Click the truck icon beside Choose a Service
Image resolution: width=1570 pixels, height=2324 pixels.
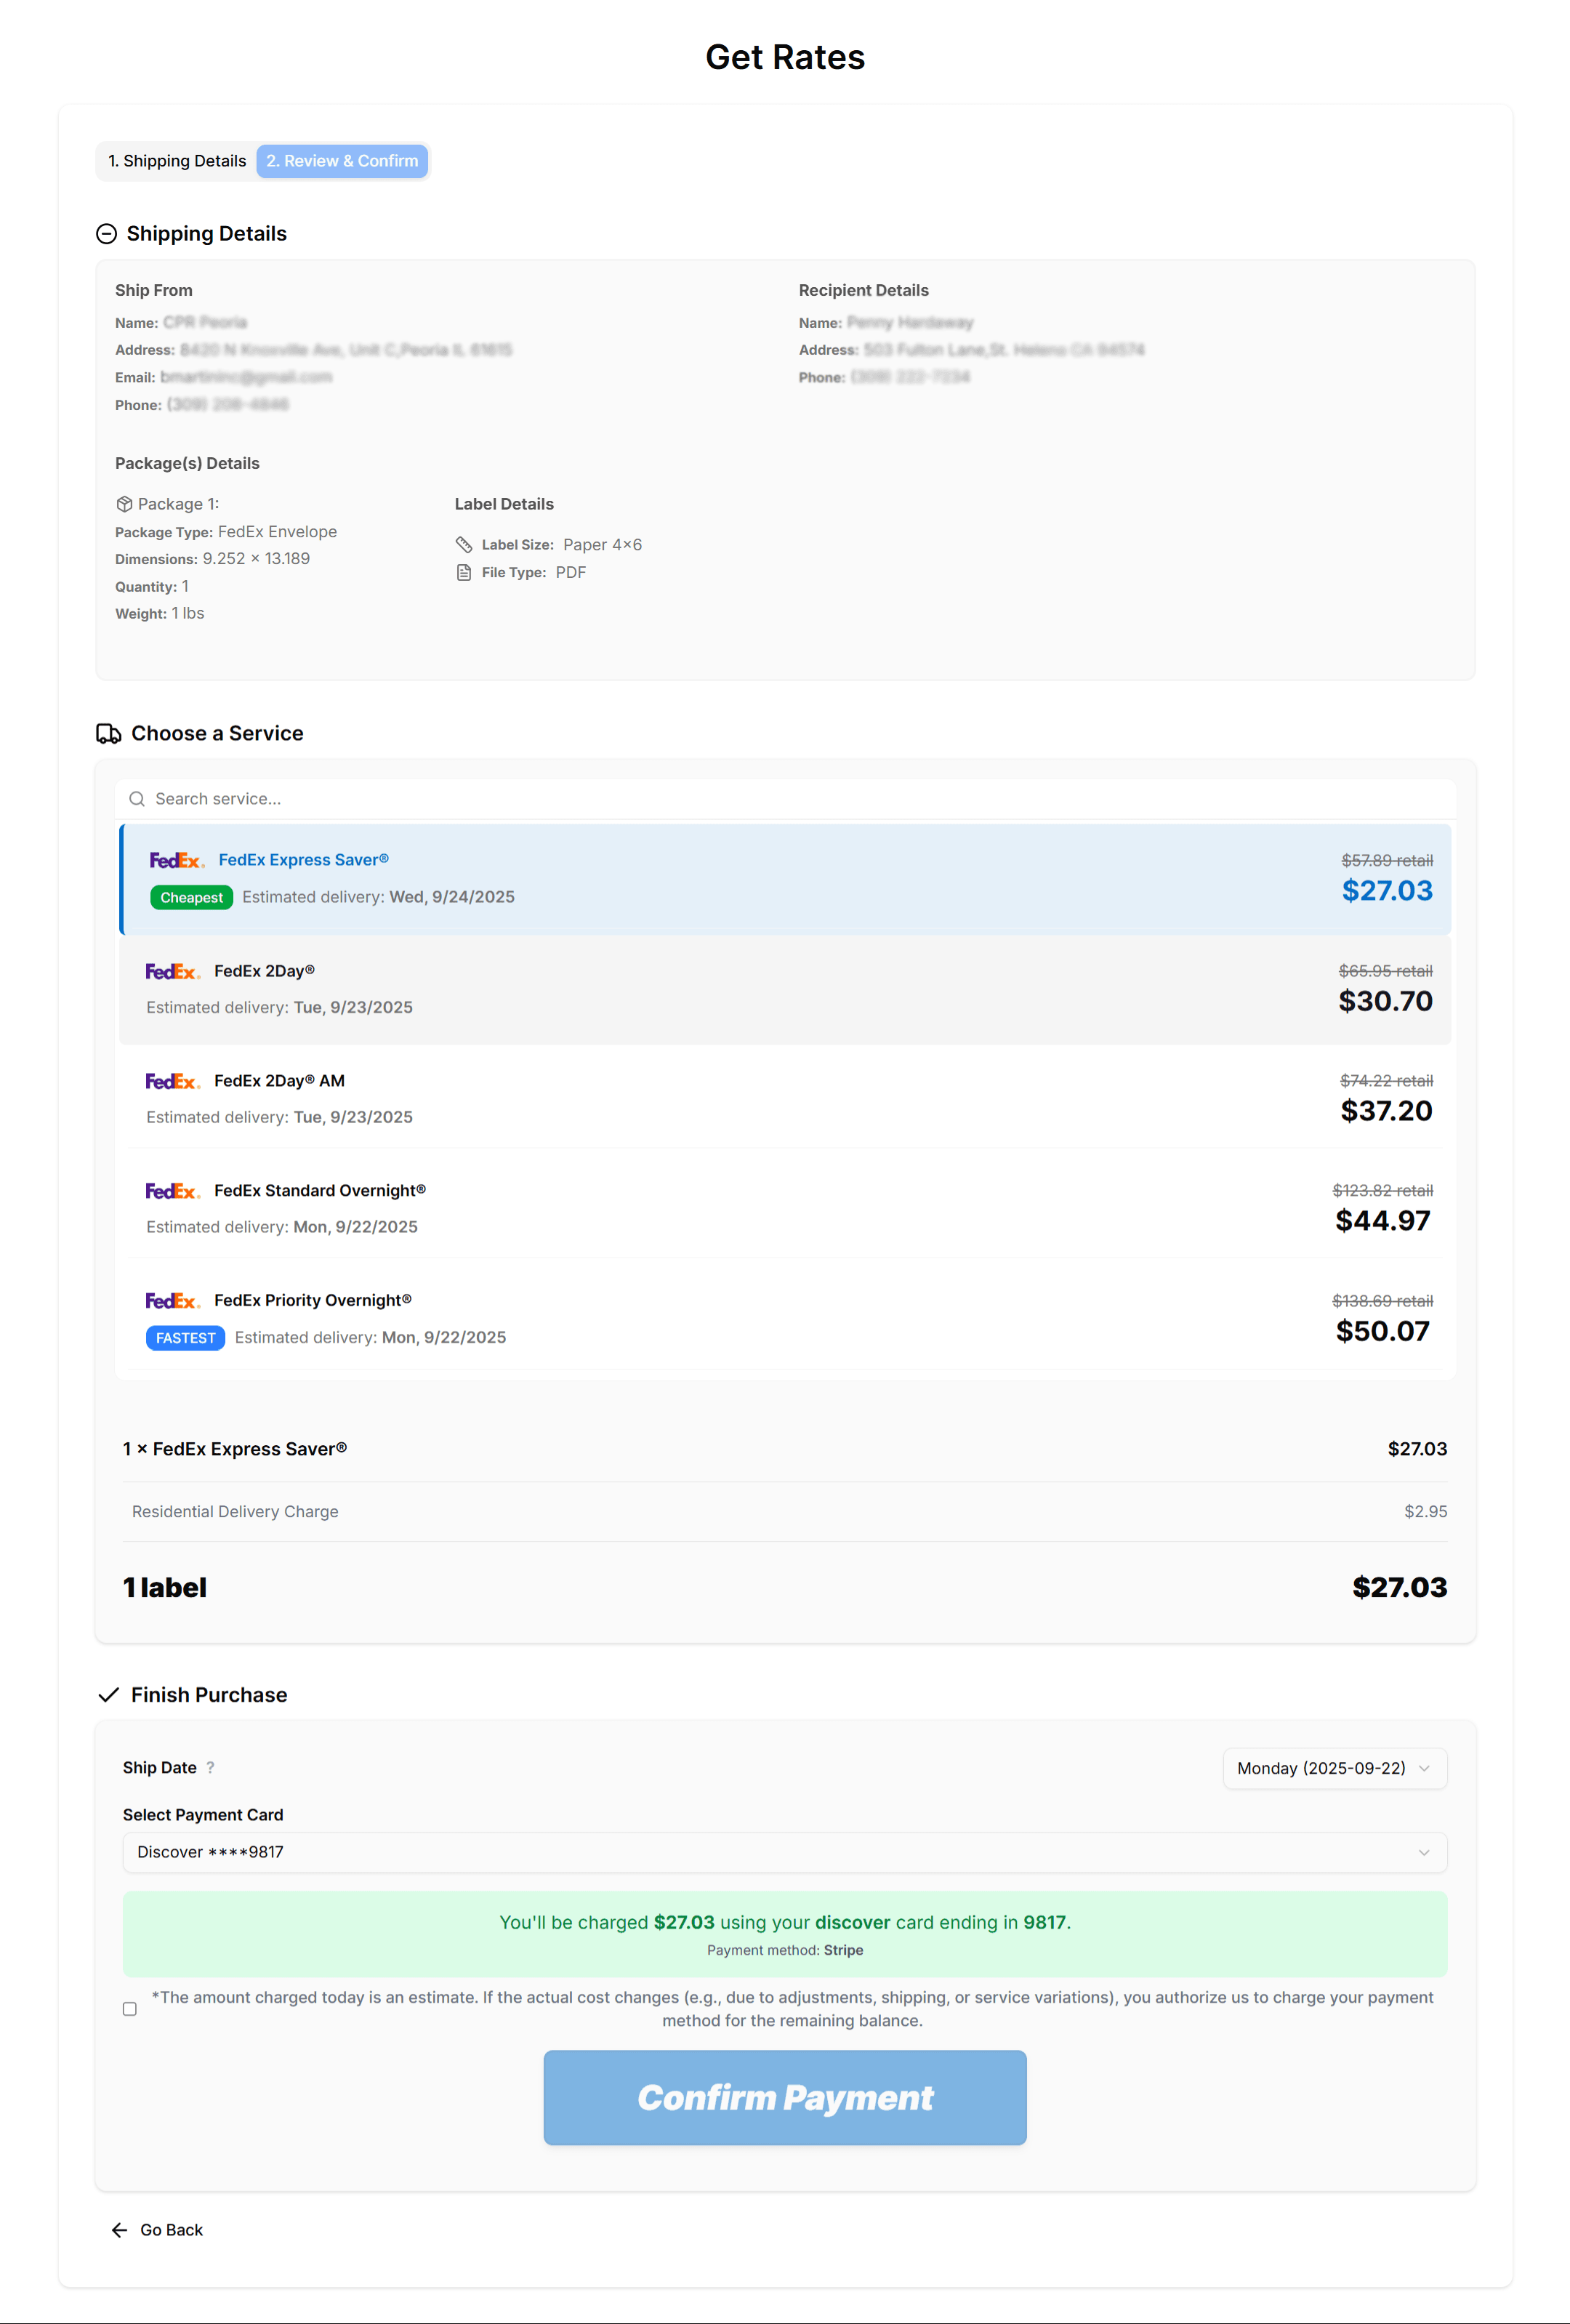point(108,734)
